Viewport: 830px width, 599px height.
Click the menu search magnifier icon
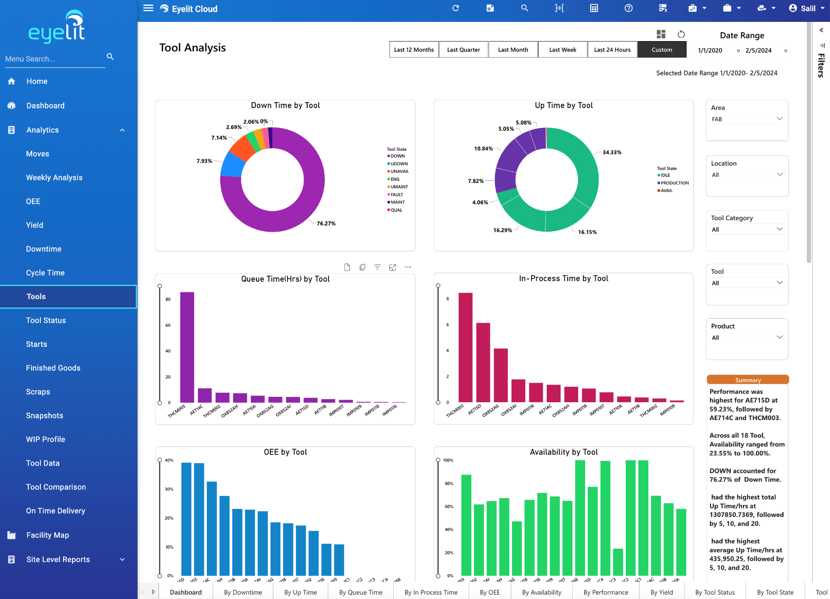click(x=110, y=57)
